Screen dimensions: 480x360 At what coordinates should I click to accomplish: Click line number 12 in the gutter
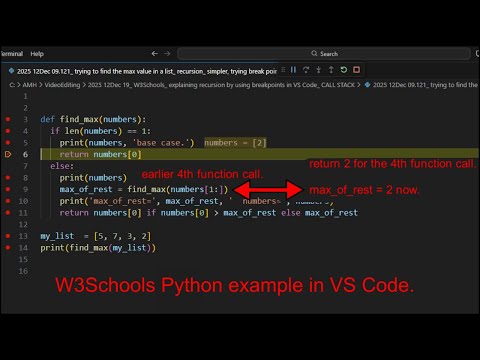[23, 224]
